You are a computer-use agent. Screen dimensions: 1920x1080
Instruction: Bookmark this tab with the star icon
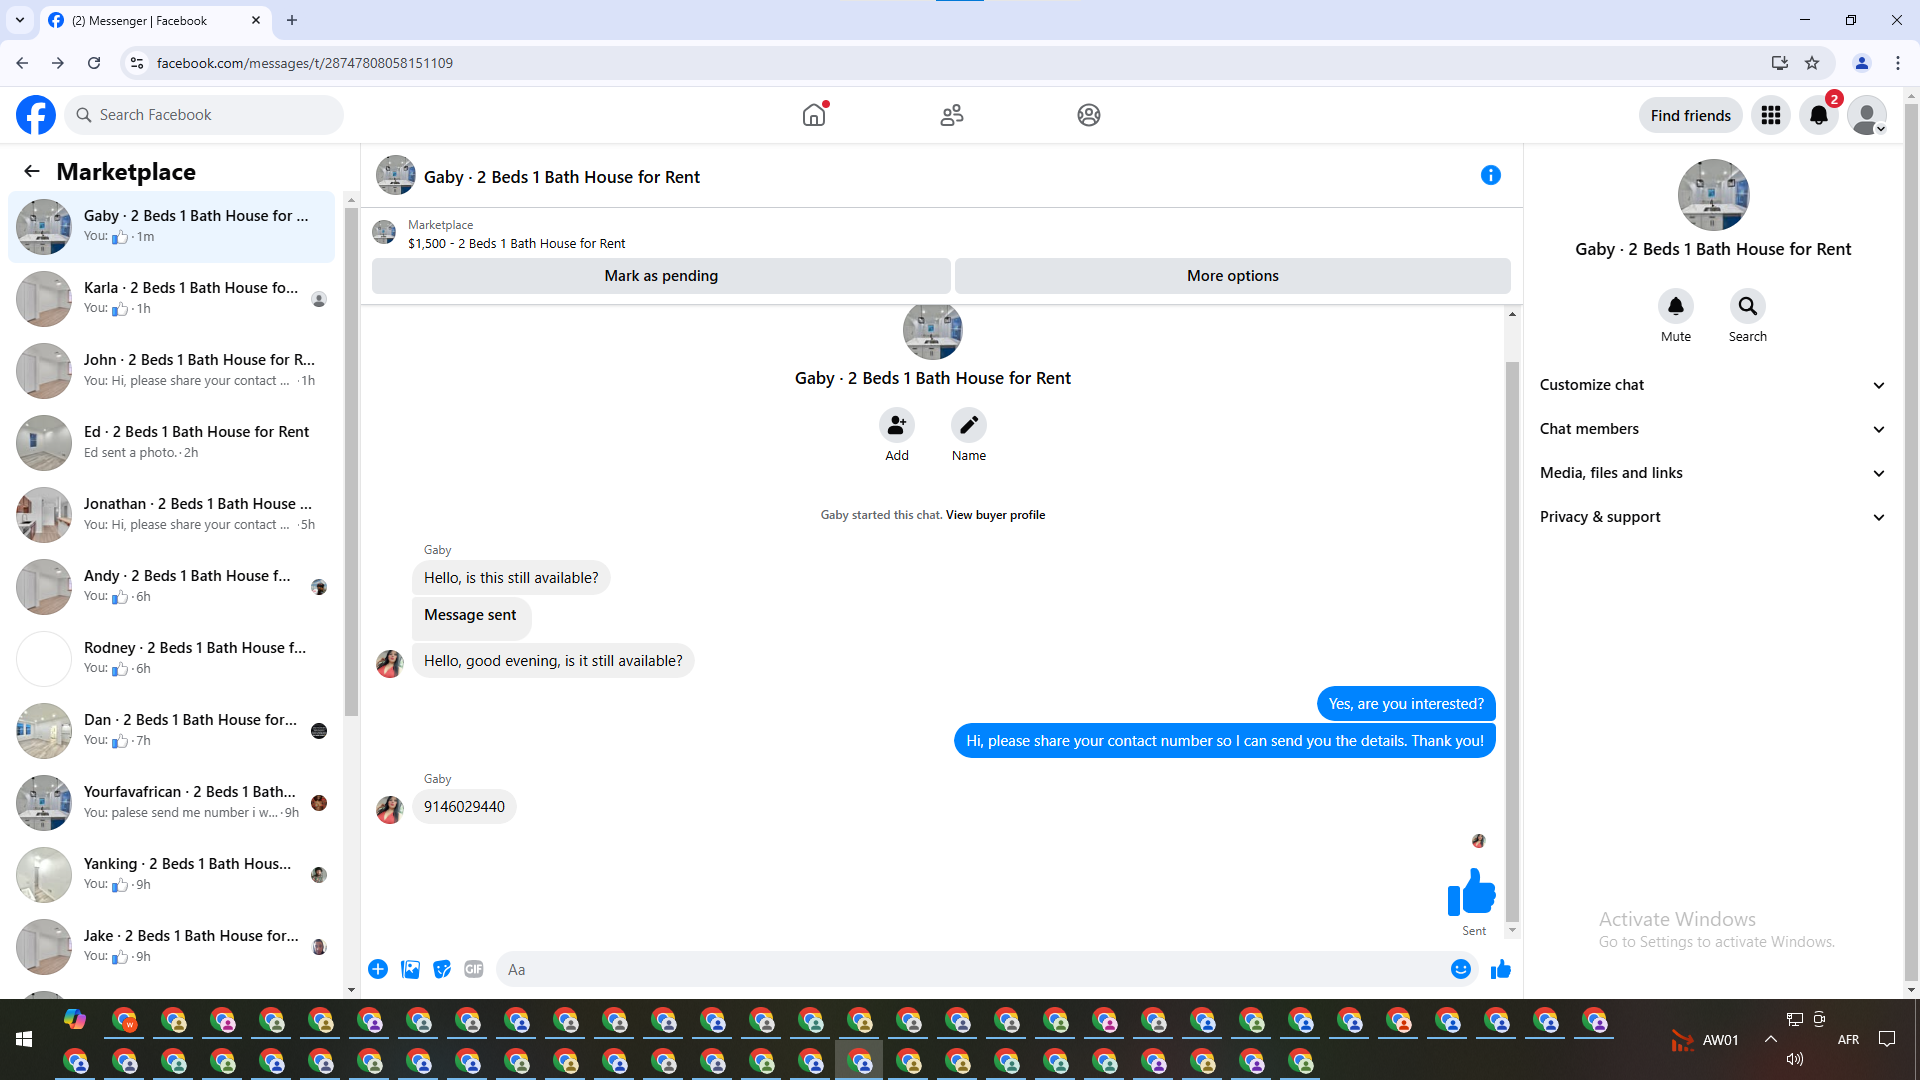point(1812,63)
